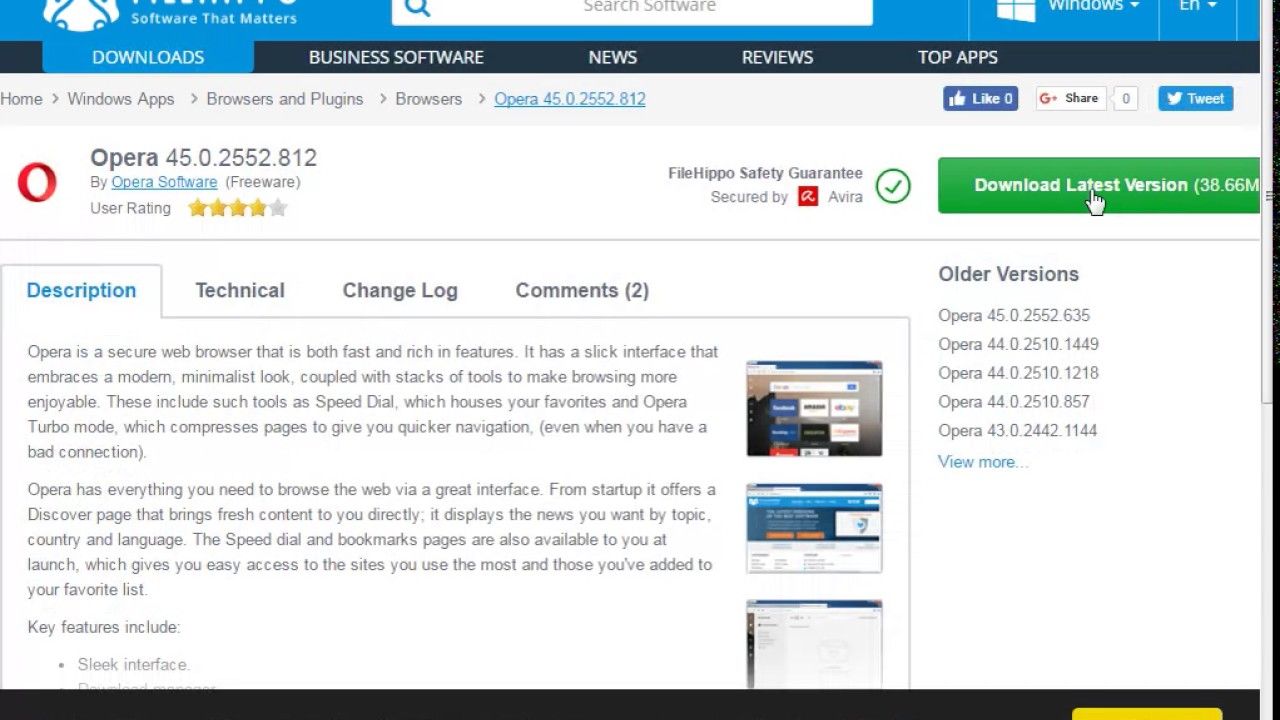Click the Windows logo icon in header

(x=1015, y=9)
